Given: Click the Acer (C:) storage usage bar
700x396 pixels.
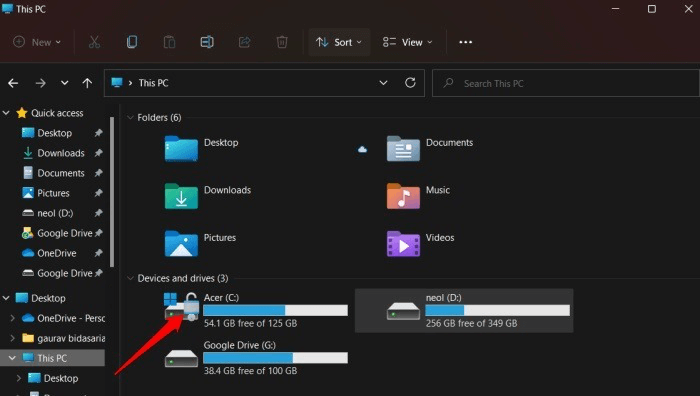Looking at the screenshot, I should point(275,310).
